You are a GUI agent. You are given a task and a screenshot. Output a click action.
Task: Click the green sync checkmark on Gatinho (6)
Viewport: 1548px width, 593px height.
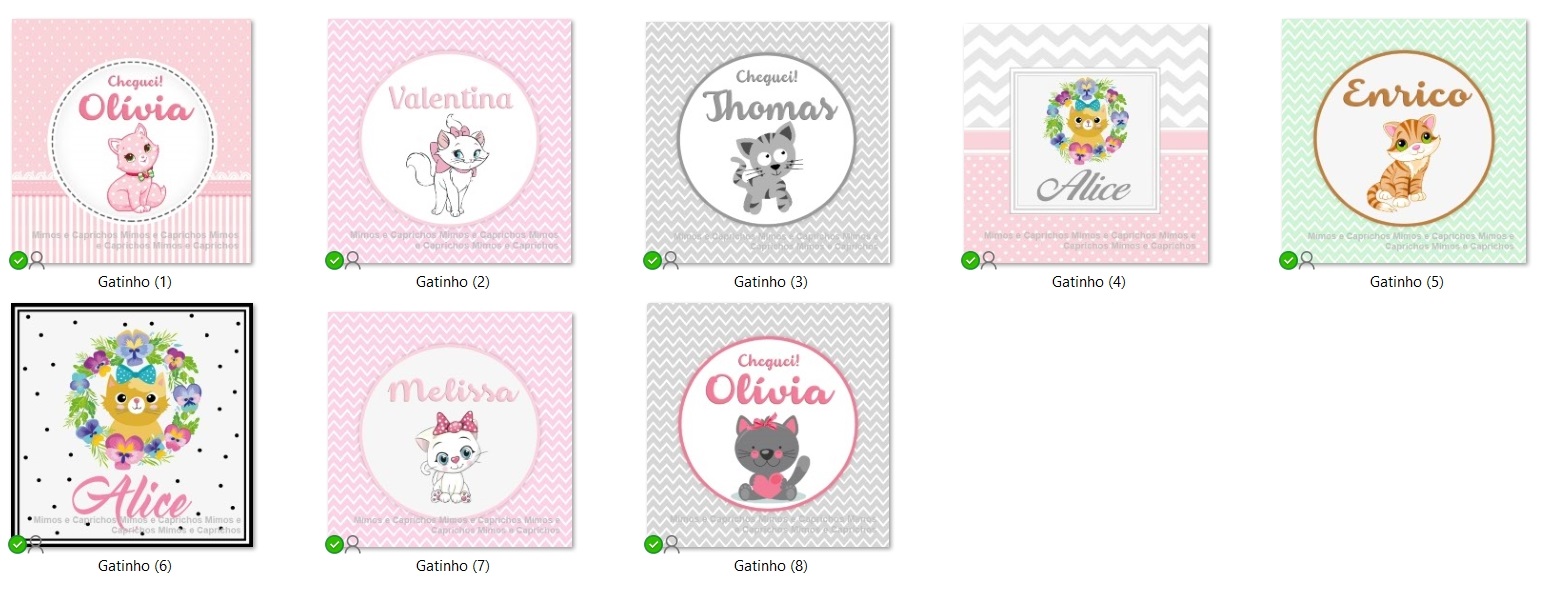18,544
